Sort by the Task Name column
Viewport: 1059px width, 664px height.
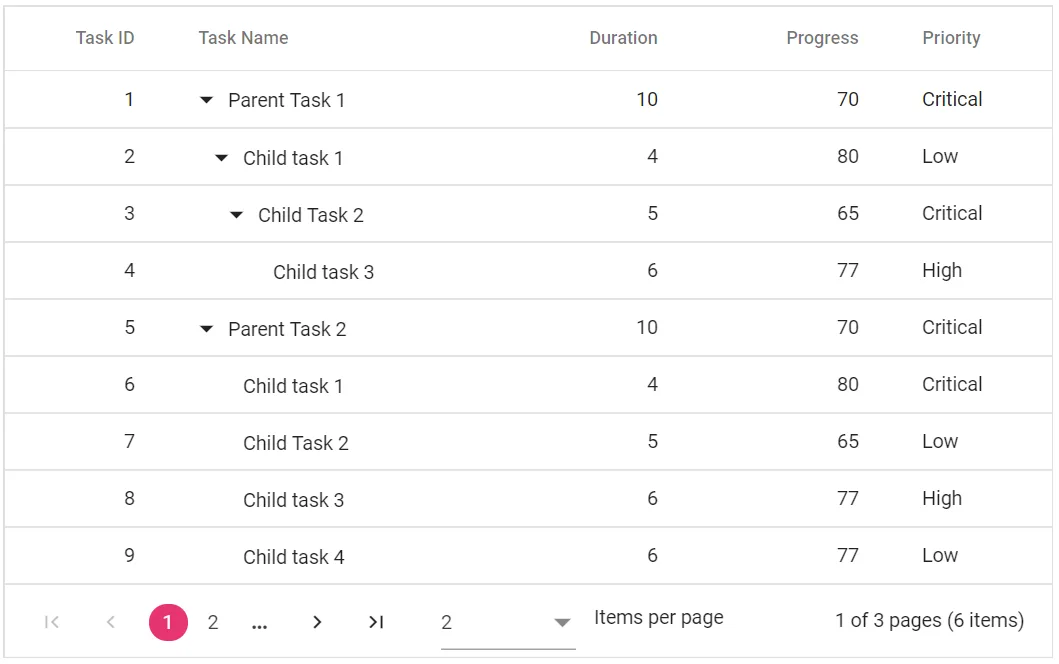[x=243, y=37]
